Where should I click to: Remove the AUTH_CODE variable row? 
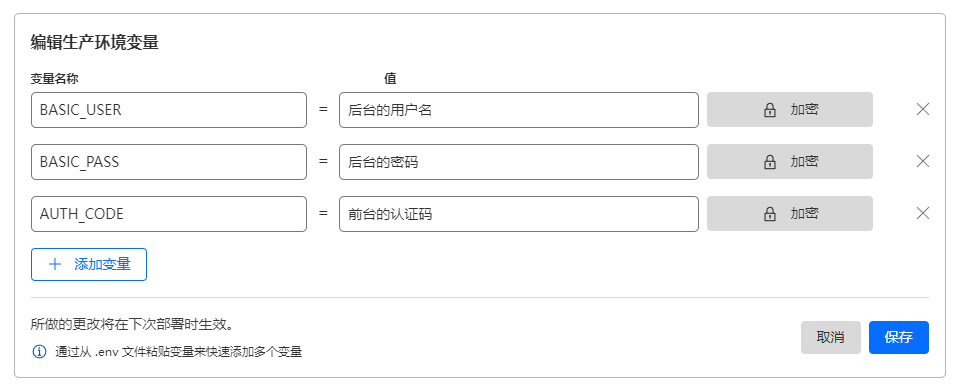click(x=923, y=214)
